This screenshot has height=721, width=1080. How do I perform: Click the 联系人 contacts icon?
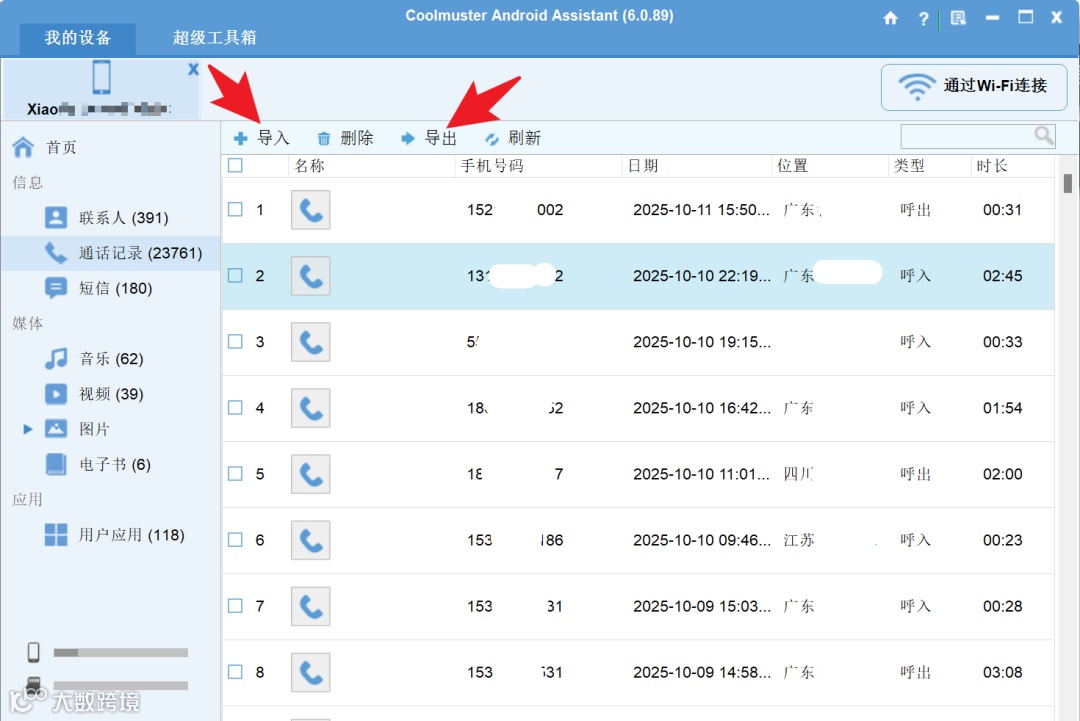(x=56, y=218)
